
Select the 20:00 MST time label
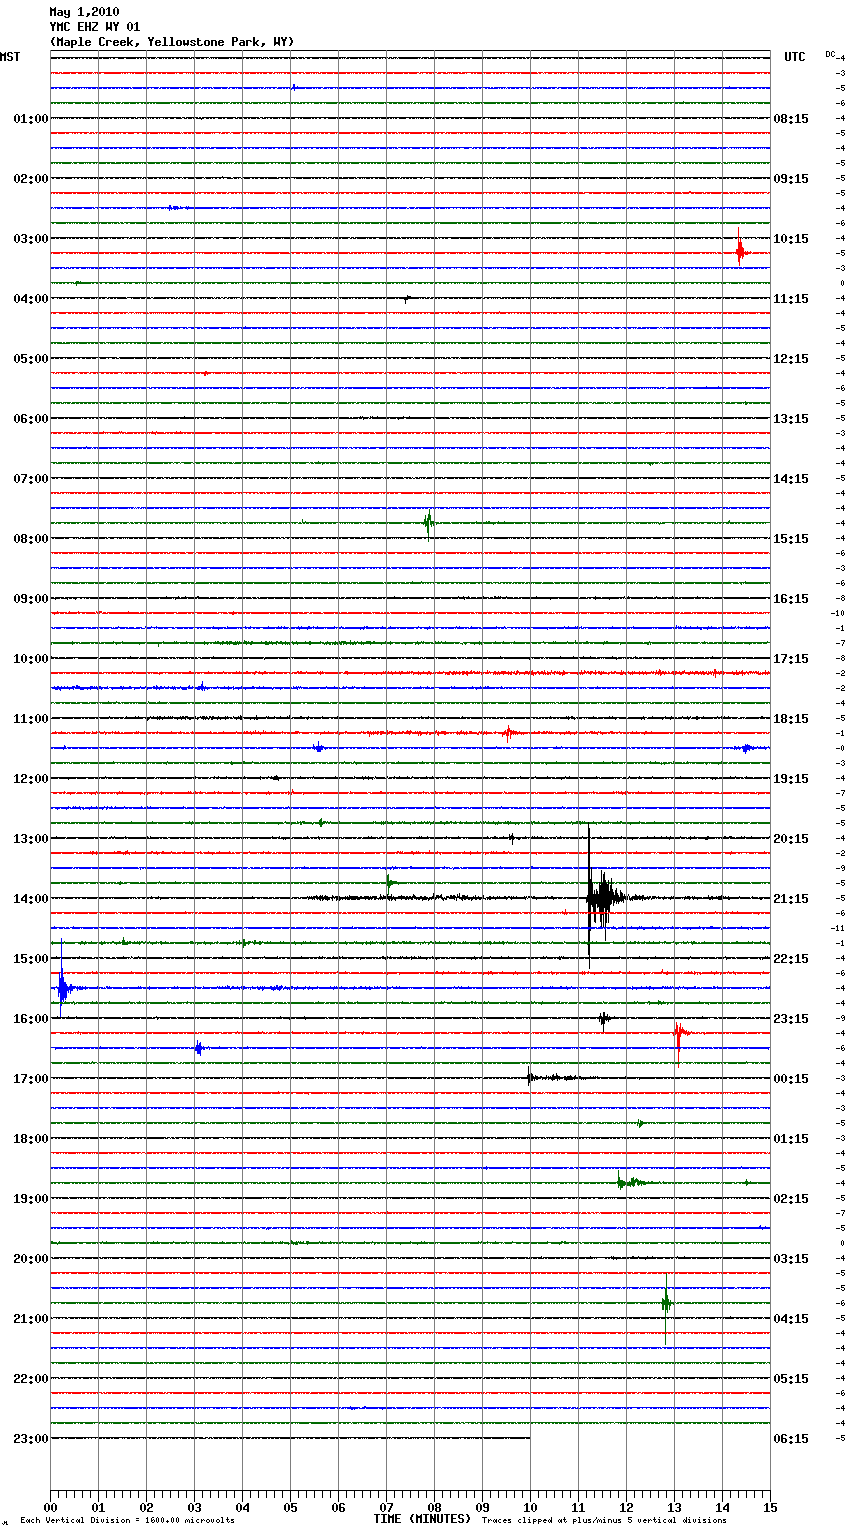point(30,1259)
